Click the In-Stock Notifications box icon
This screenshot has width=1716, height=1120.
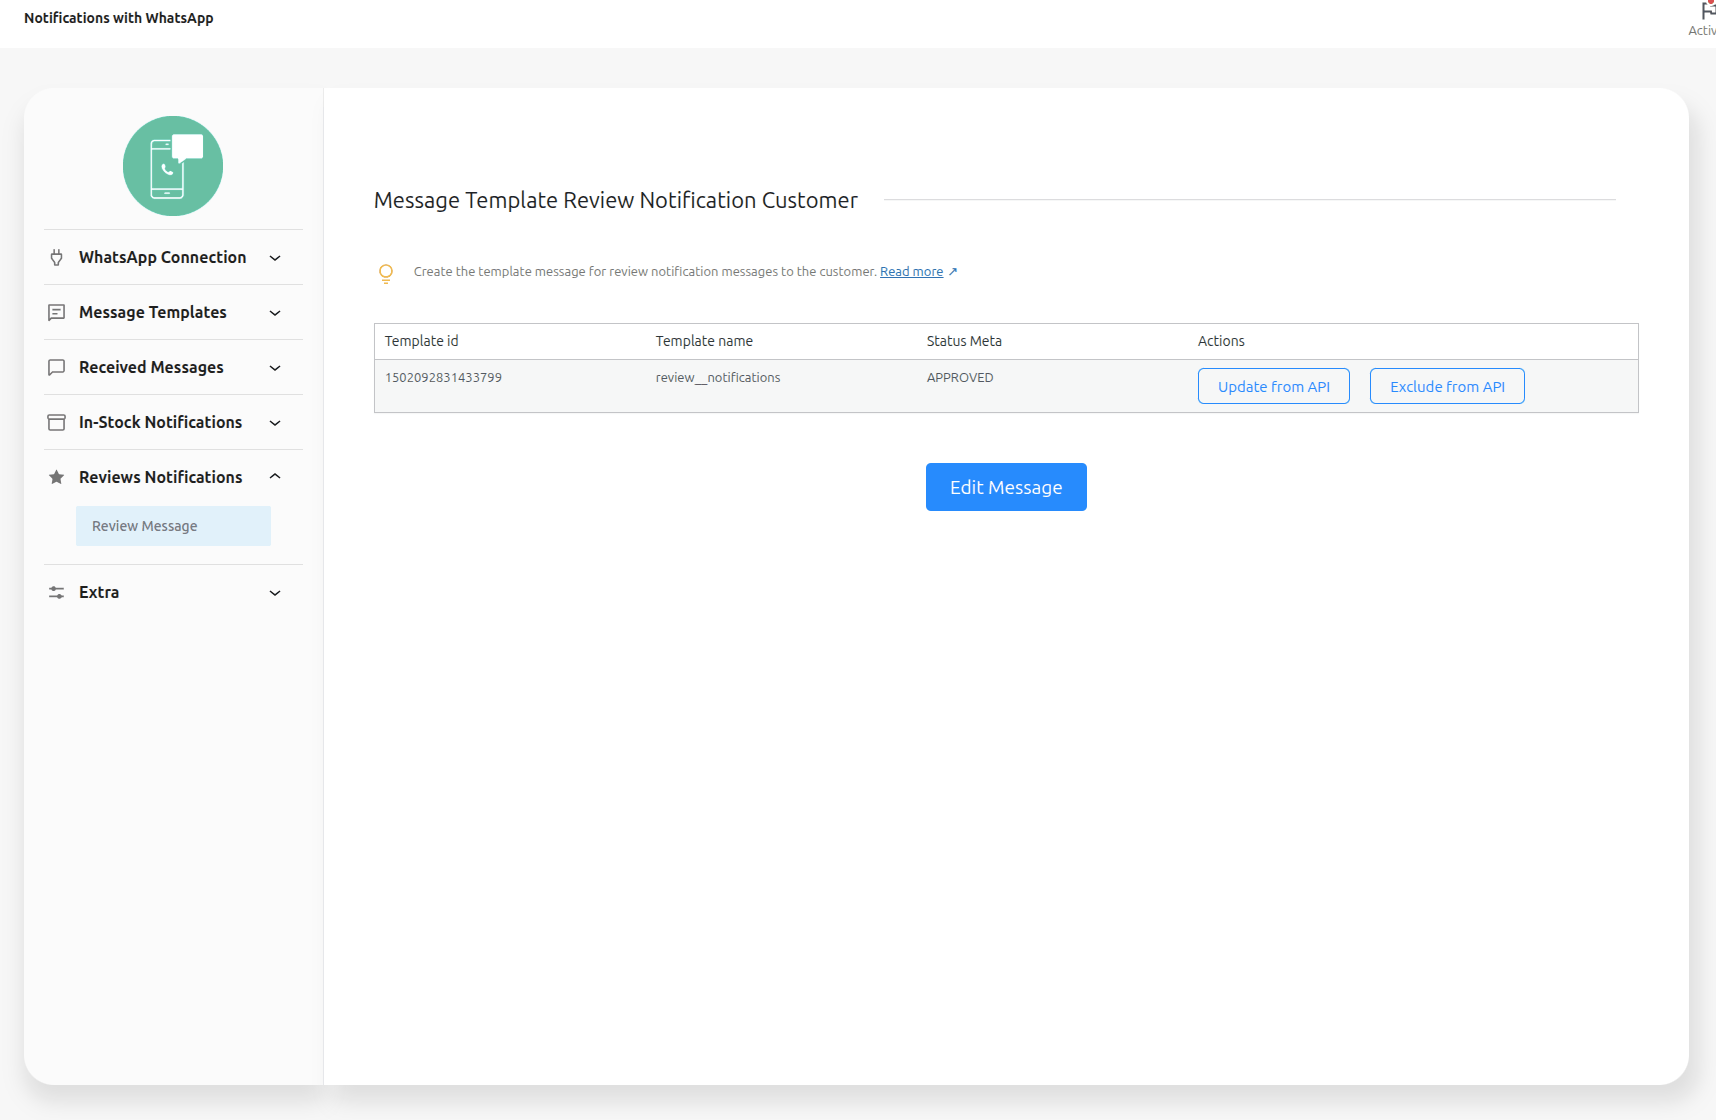coord(57,423)
